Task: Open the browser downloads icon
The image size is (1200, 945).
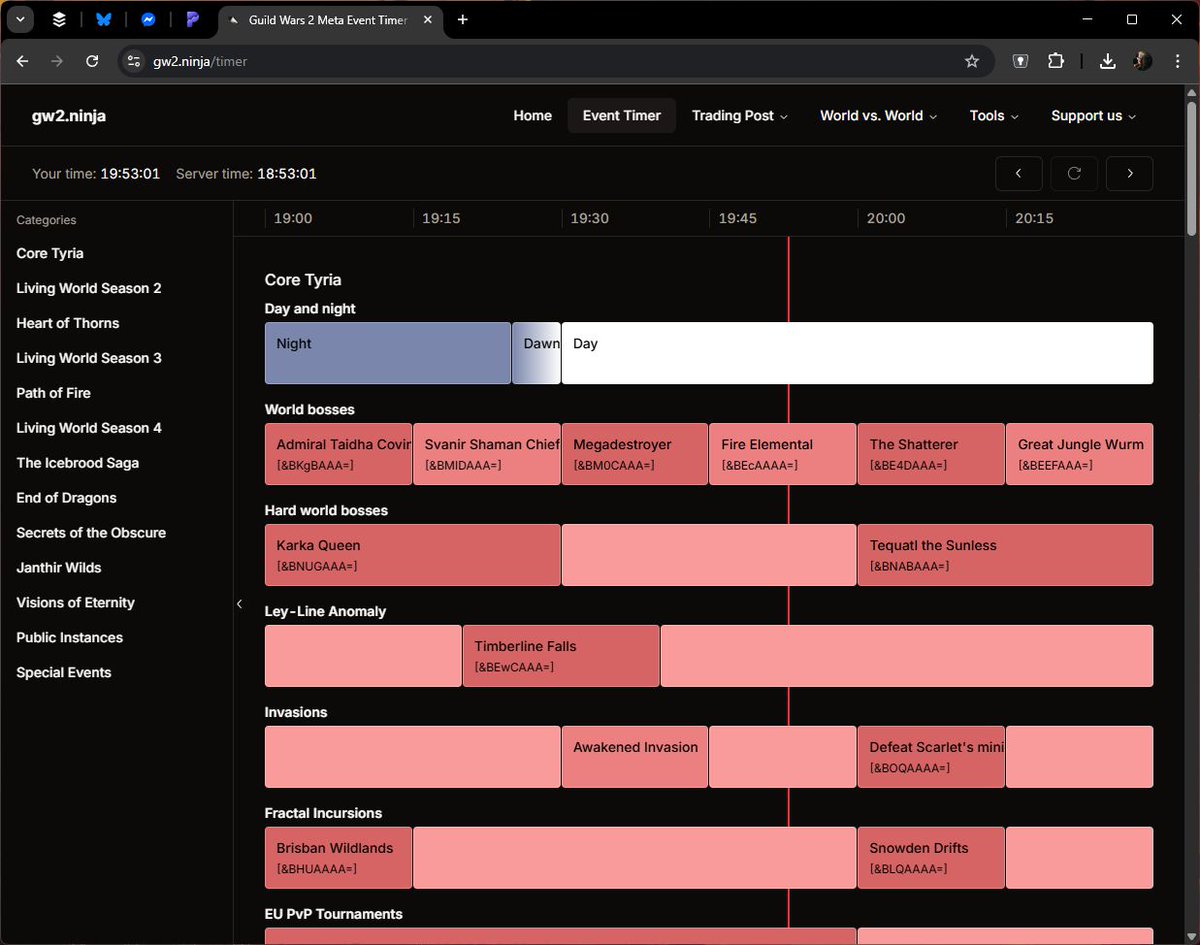Action: 1107,61
